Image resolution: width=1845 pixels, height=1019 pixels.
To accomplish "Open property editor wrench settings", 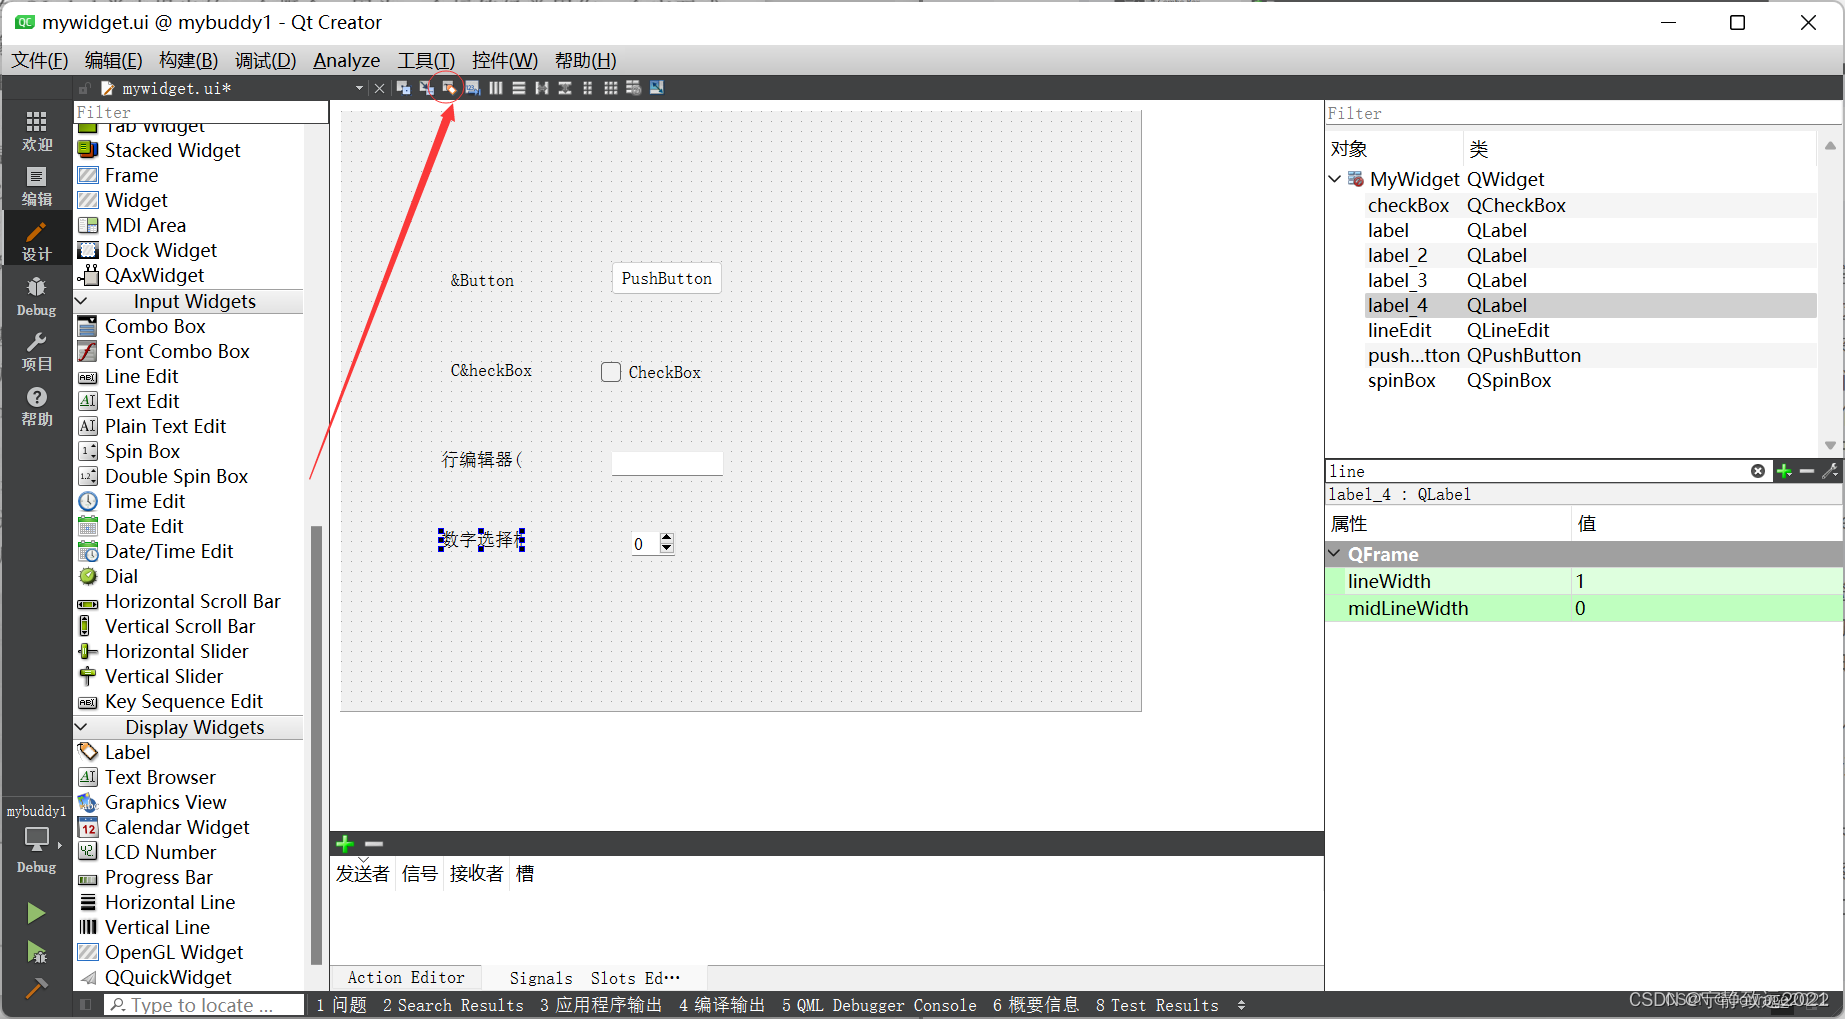I will click(1831, 471).
